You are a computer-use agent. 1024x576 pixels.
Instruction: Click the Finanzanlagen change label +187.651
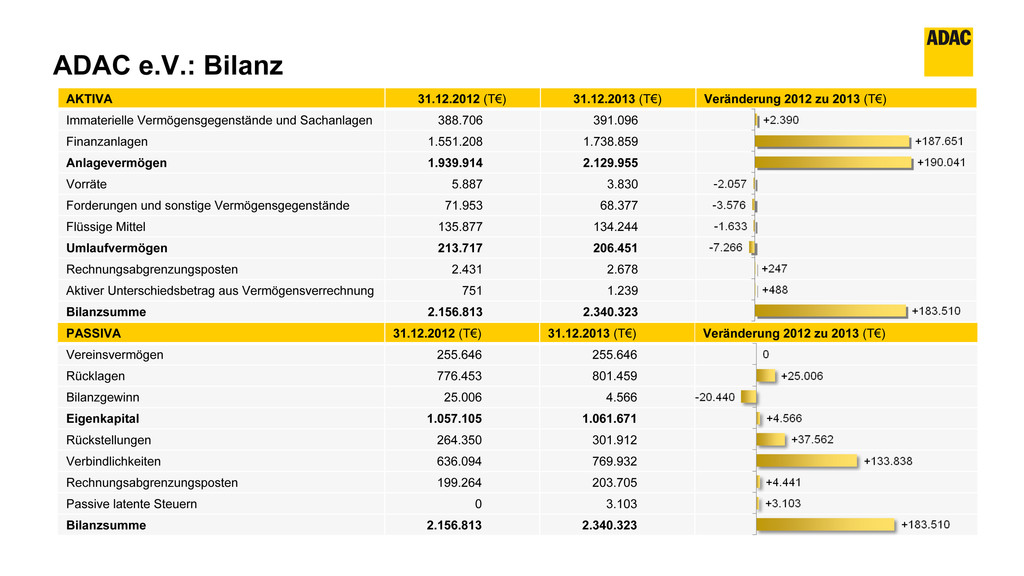pyautogui.click(x=939, y=141)
